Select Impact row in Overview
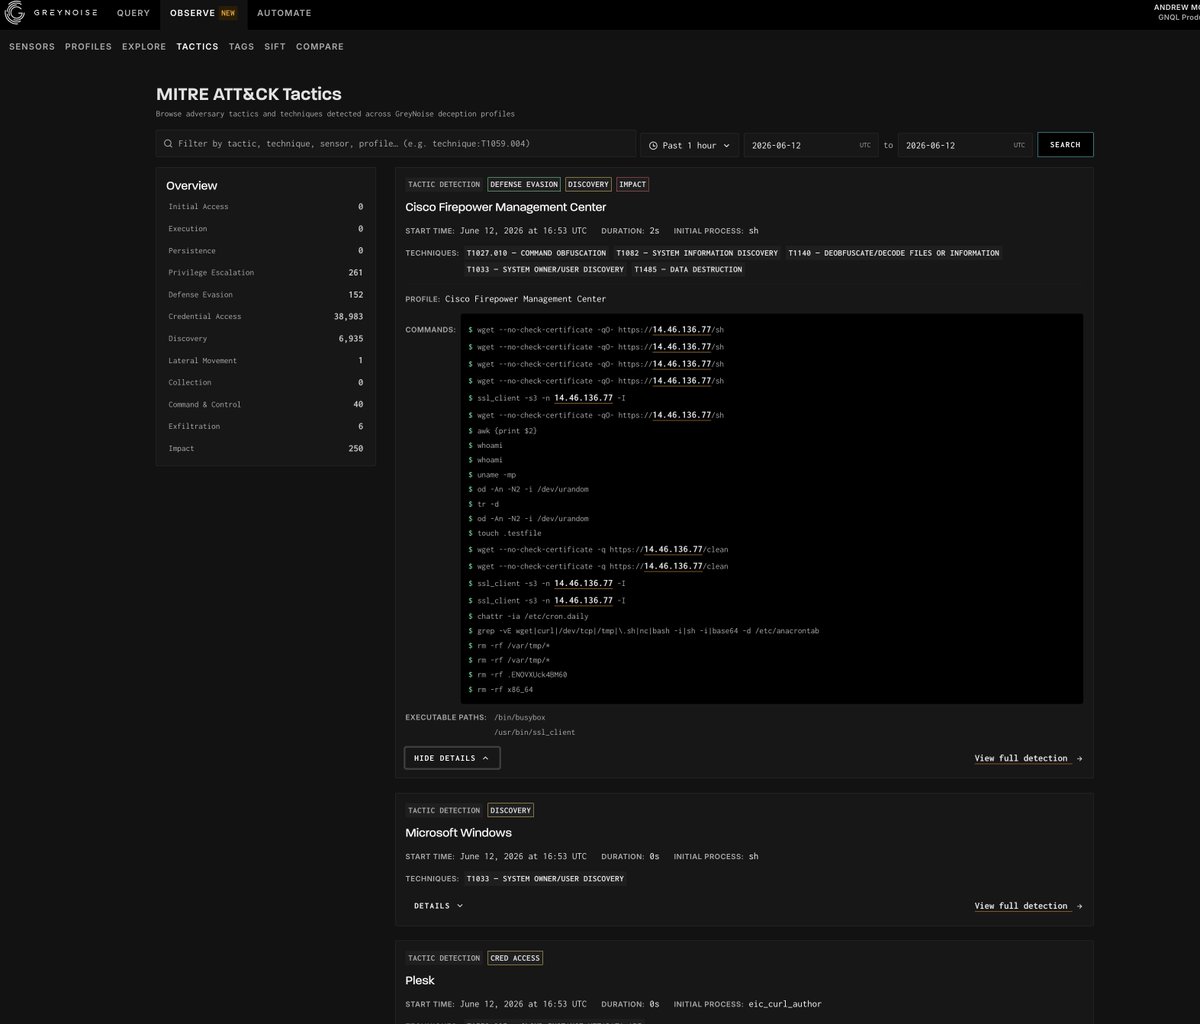 (x=266, y=449)
